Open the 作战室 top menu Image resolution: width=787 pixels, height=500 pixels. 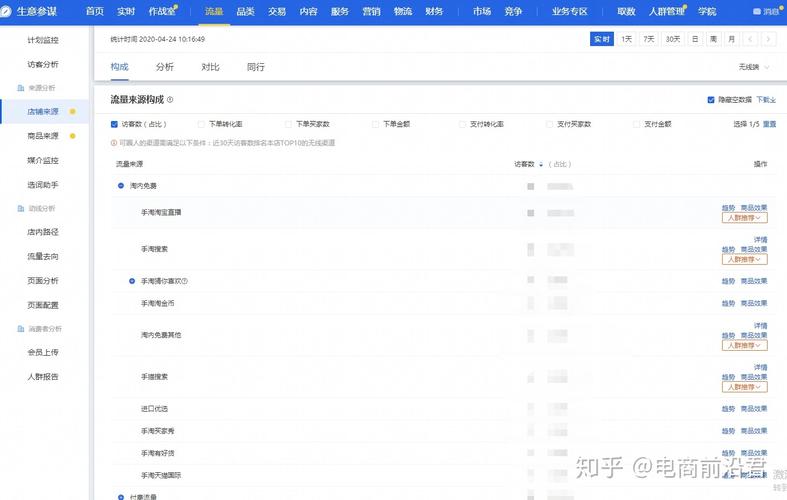(162, 12)
